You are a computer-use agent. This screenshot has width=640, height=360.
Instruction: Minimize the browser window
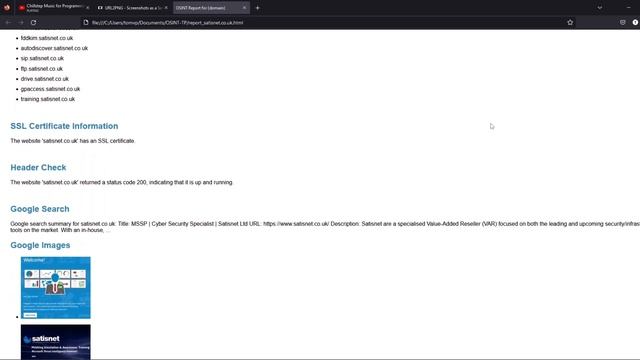tap(629, 8)
